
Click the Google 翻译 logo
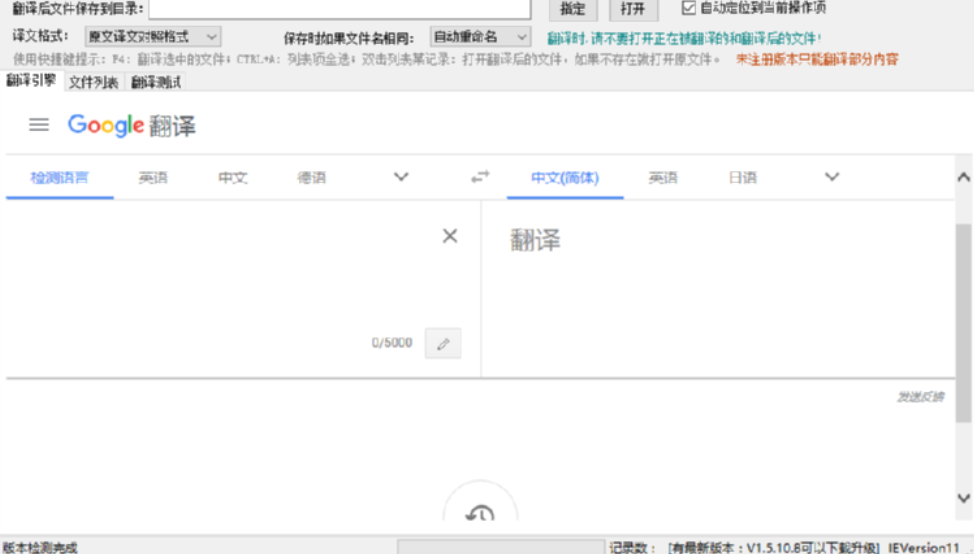132,125
